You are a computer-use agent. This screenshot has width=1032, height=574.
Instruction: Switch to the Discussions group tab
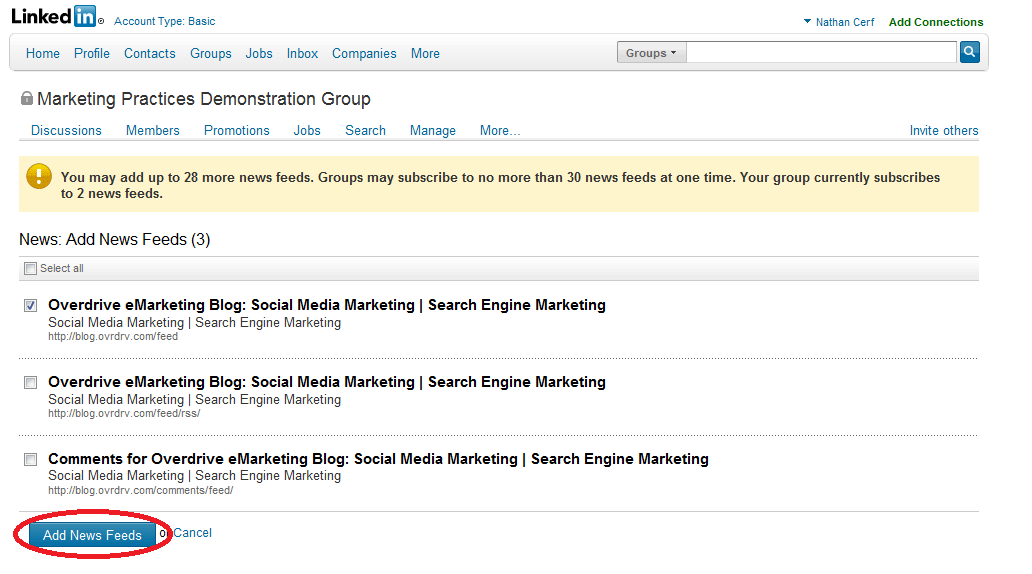[66, 130]
